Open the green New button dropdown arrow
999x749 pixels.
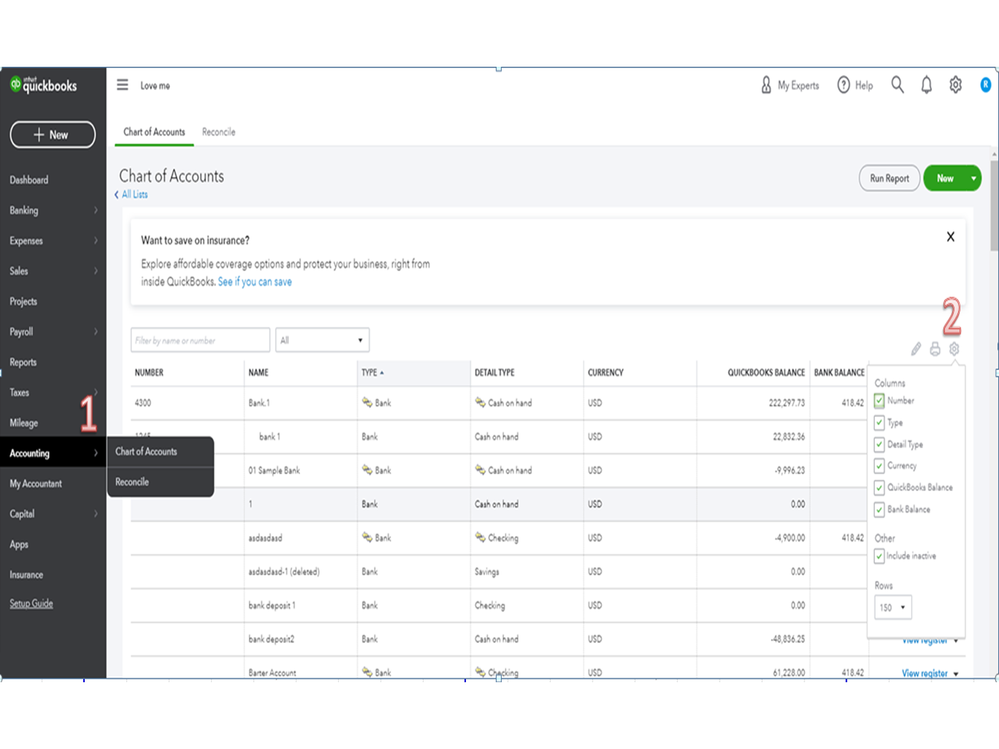pyautogui.click(x=973, y=178)
